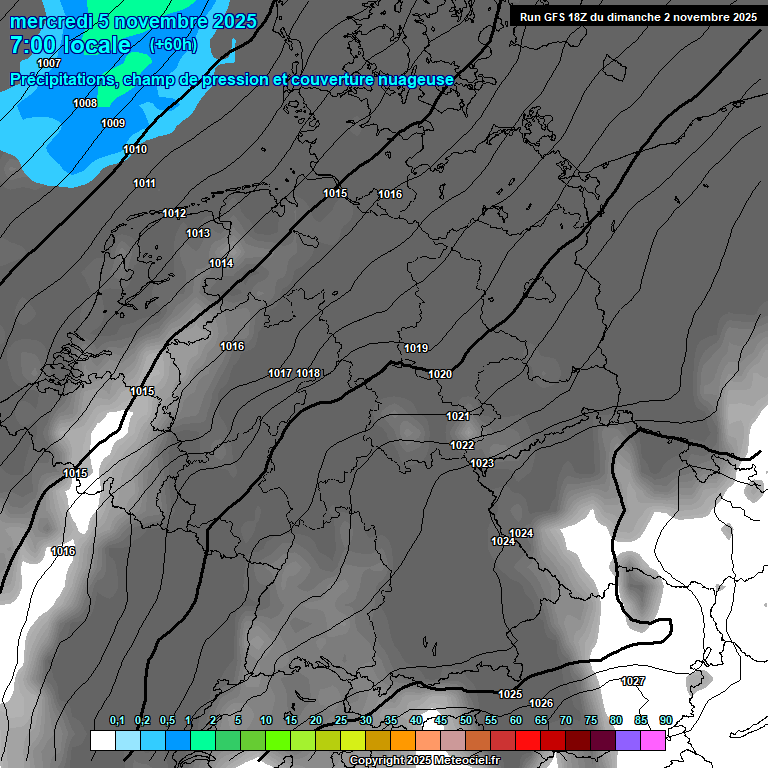Click the Run GFS 18Z header banner

pos(638,17)
